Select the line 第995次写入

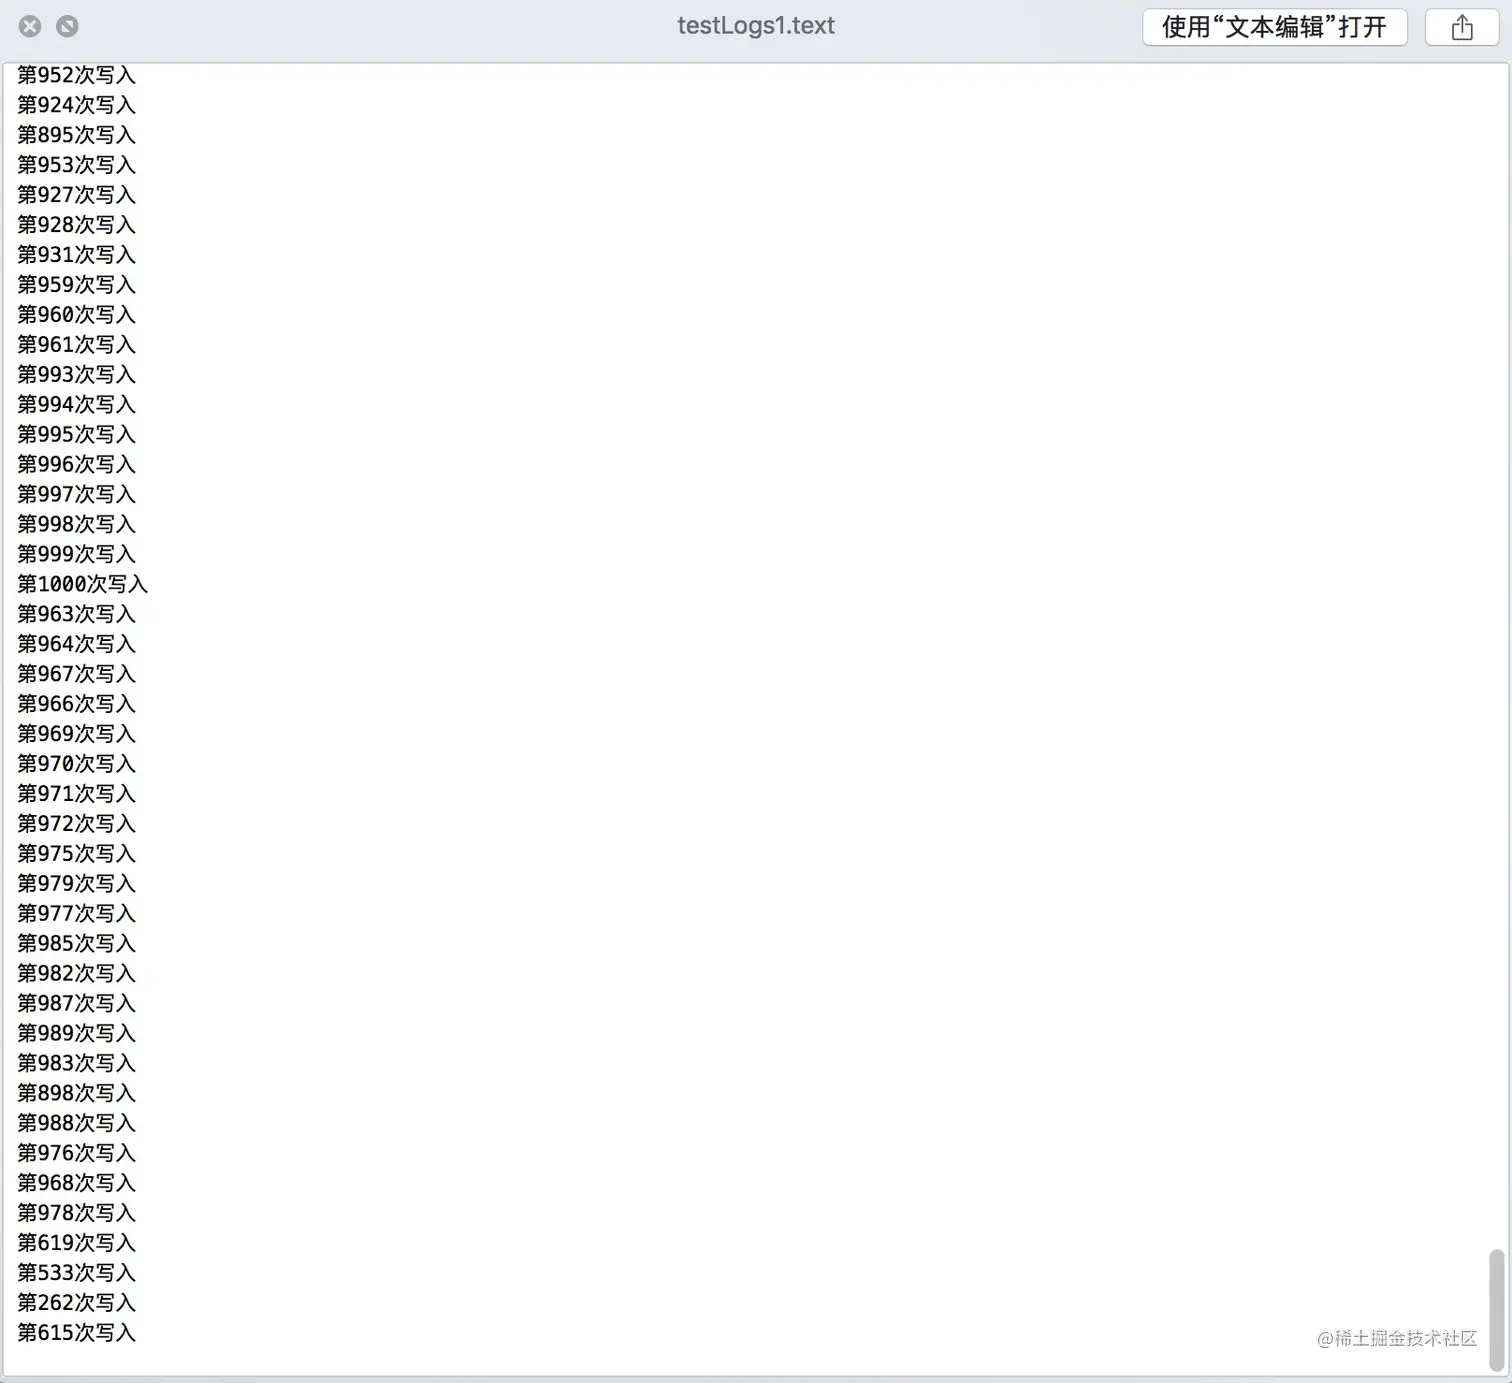pyautogui.click(x=76, y=435)
